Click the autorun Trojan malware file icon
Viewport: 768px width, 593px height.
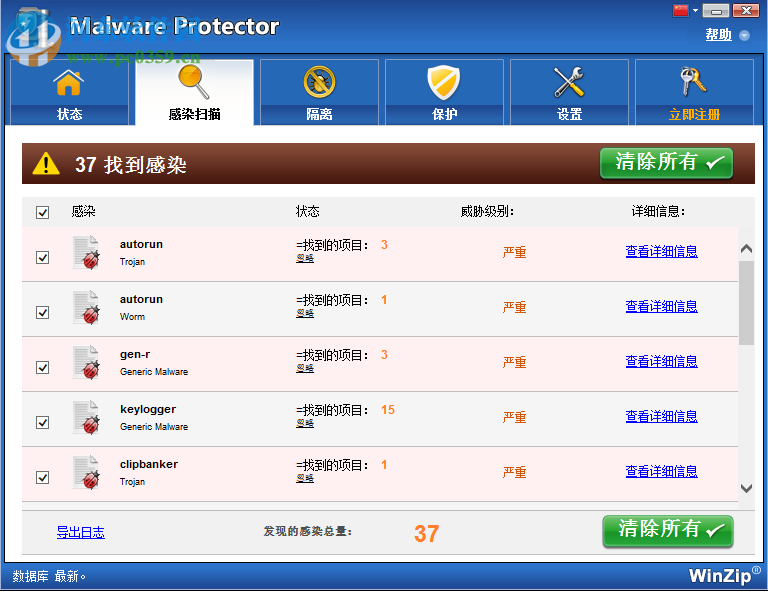coord(86,253)
